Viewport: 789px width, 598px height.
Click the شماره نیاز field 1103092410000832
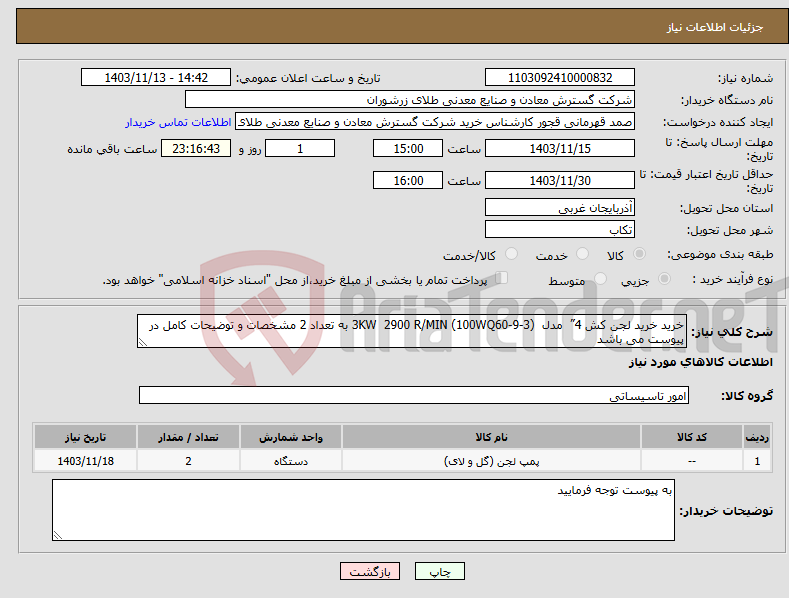tap(560, 78)
